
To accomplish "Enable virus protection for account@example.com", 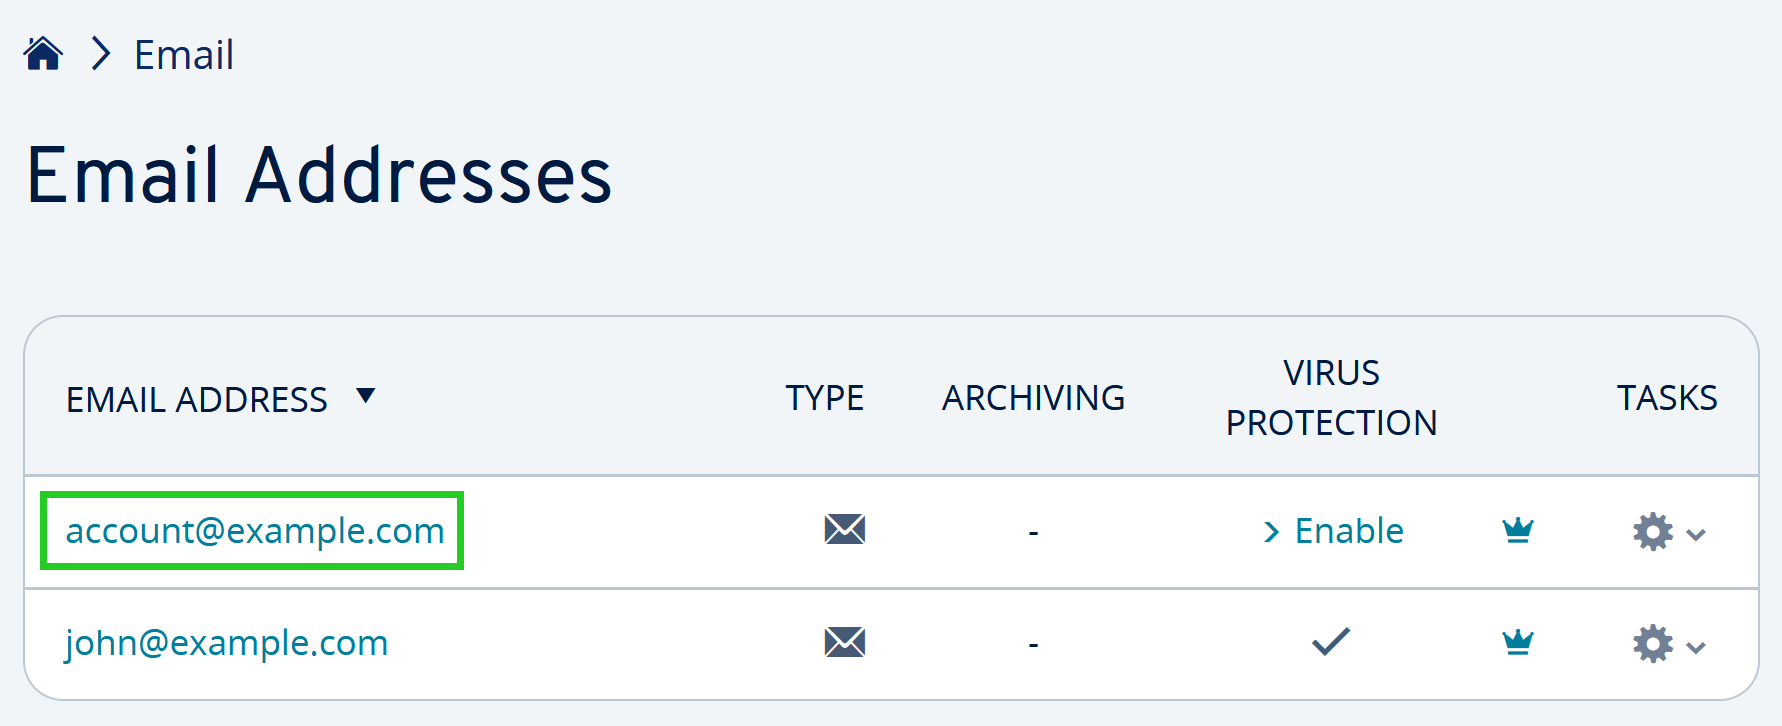I will (x=1334, y=531).
